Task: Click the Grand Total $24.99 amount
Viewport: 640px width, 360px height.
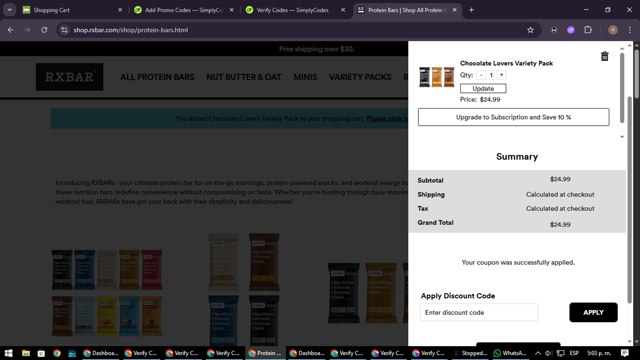Action: 560,224
